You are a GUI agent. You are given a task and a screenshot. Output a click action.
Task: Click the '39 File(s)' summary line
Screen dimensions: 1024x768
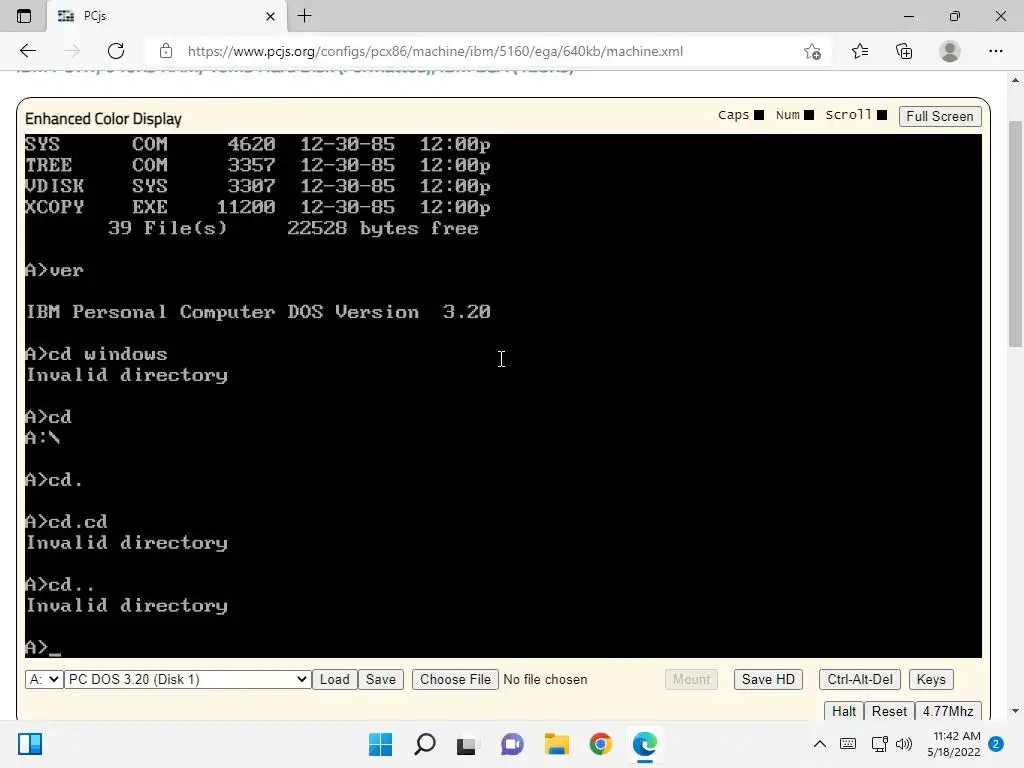293,228
